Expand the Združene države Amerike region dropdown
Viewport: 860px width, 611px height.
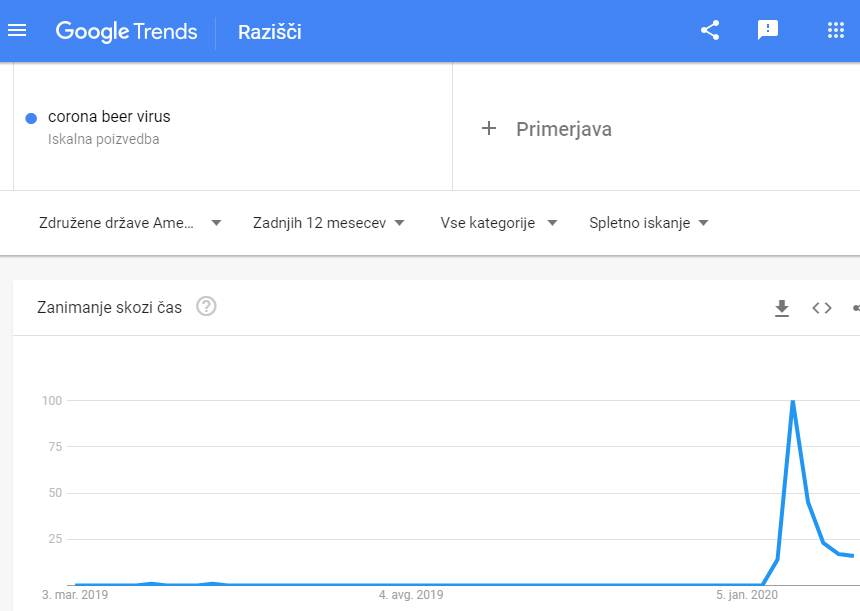click(x=130, y=223)
